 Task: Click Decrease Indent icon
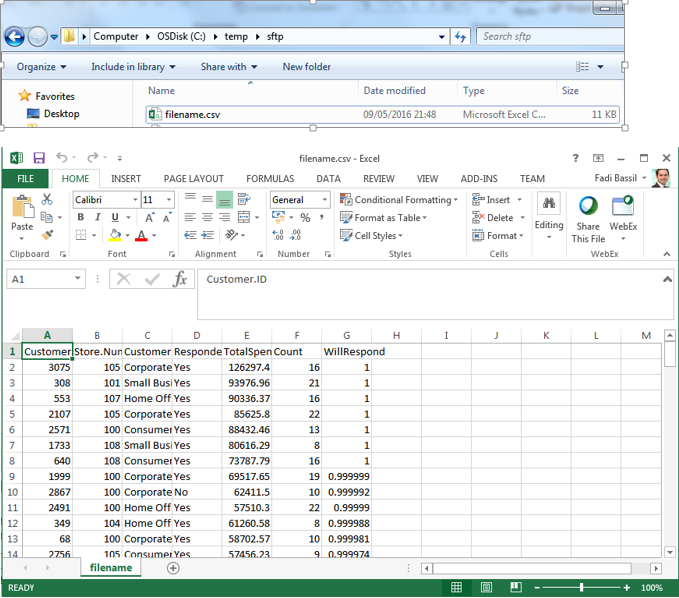(190, 235)
